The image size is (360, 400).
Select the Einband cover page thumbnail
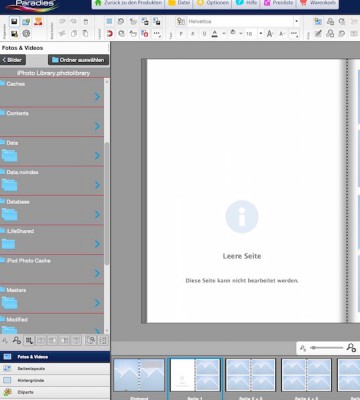point(139,375)
